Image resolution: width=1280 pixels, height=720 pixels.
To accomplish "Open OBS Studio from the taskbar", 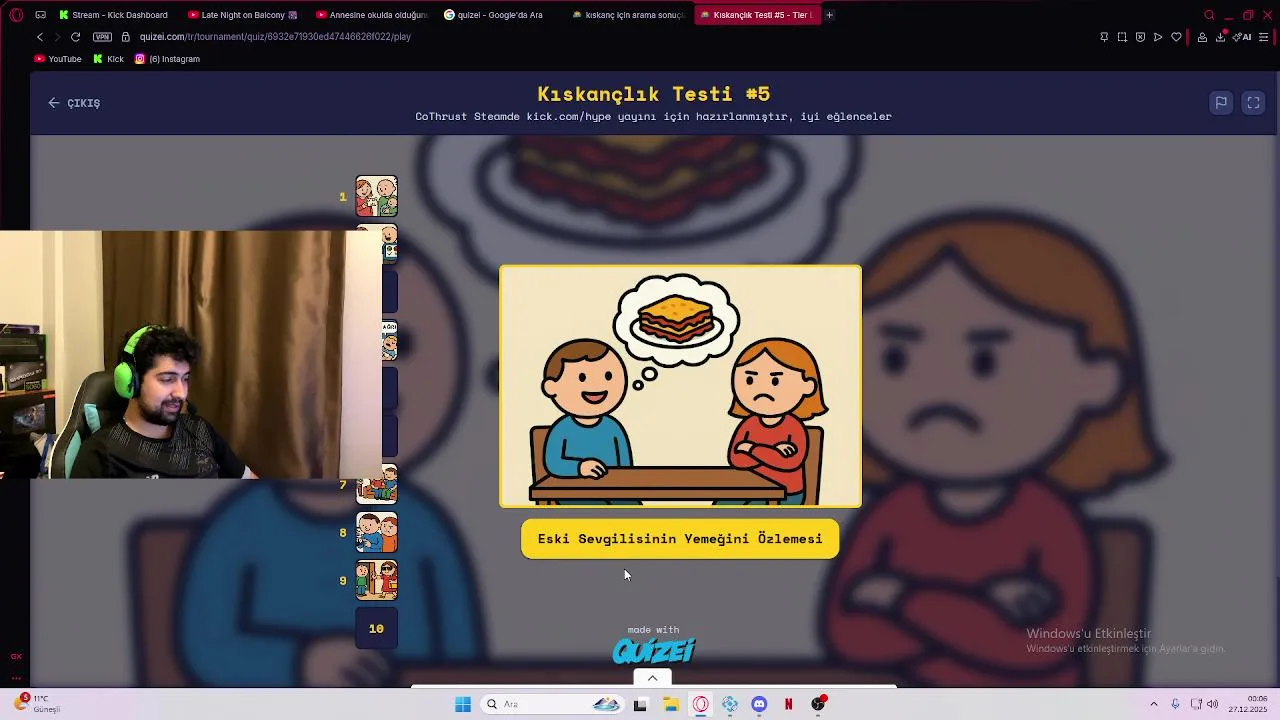I will [818, 705].
